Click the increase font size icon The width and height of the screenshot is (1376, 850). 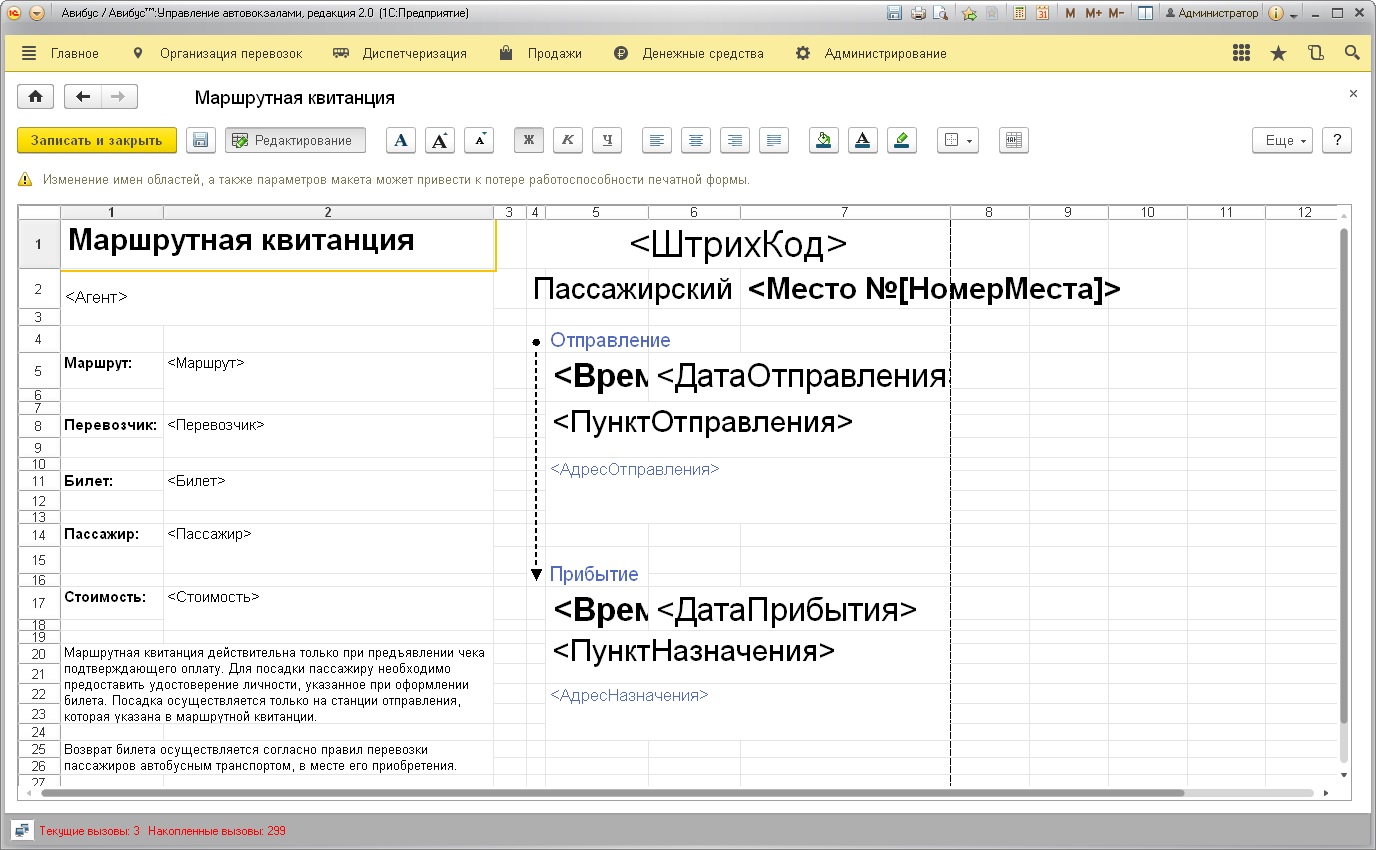[x=440, y=141]
